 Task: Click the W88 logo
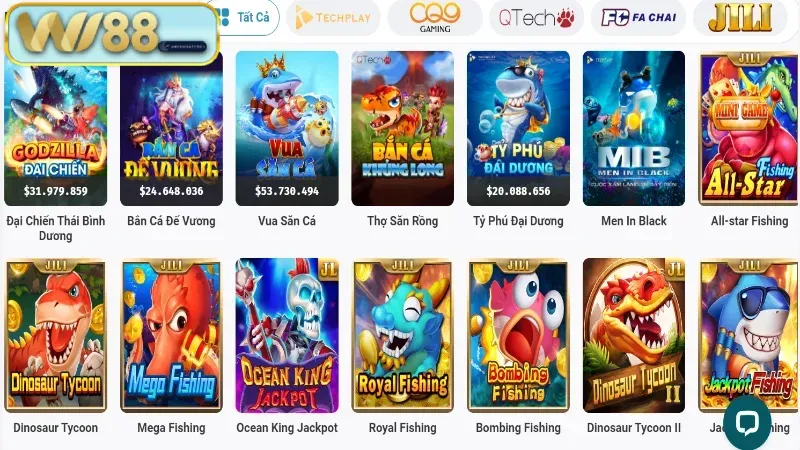click(x=112, y=34)
